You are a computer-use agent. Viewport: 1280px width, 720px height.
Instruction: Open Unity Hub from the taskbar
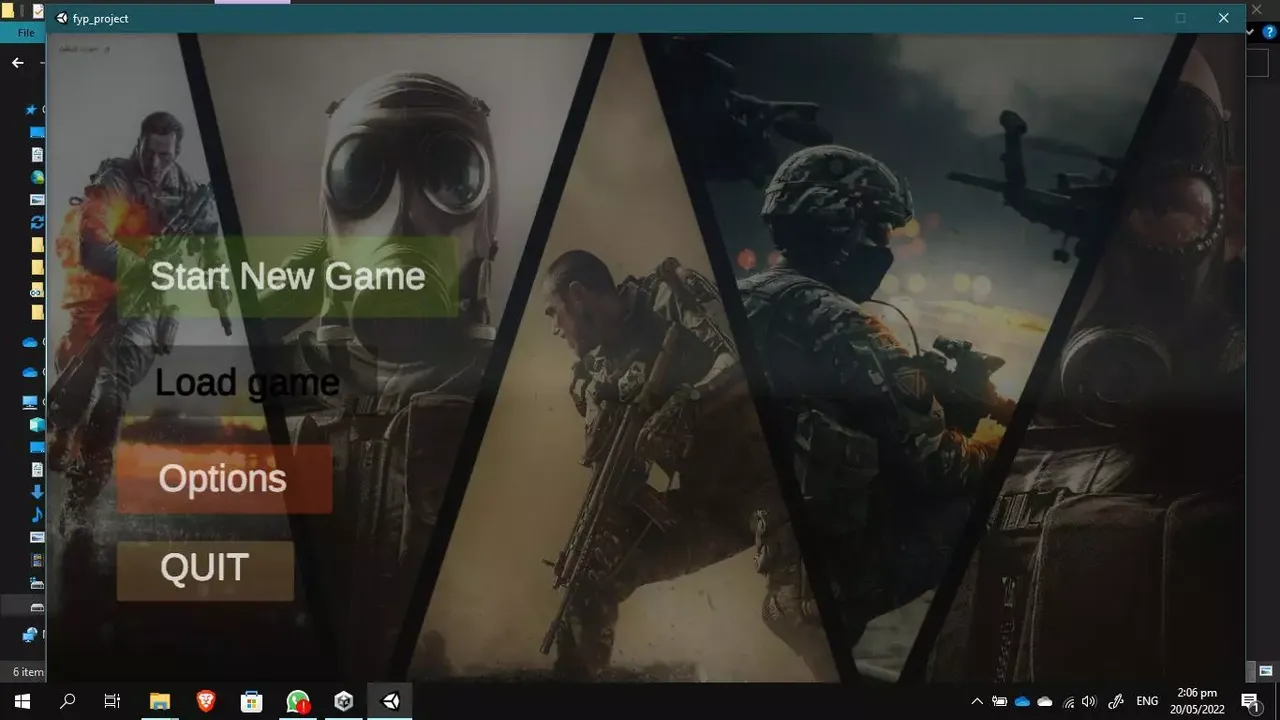[344, 701]
